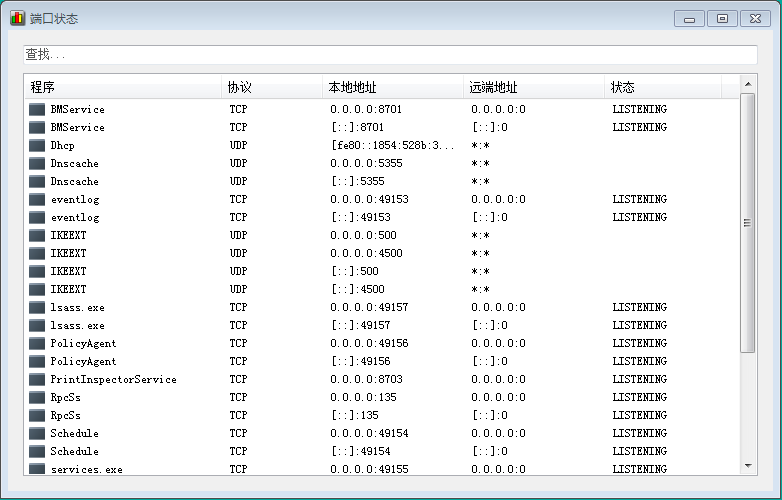Select icon of first BMService entry
Viewport: 782px width, 500px height.
point(37,110)
